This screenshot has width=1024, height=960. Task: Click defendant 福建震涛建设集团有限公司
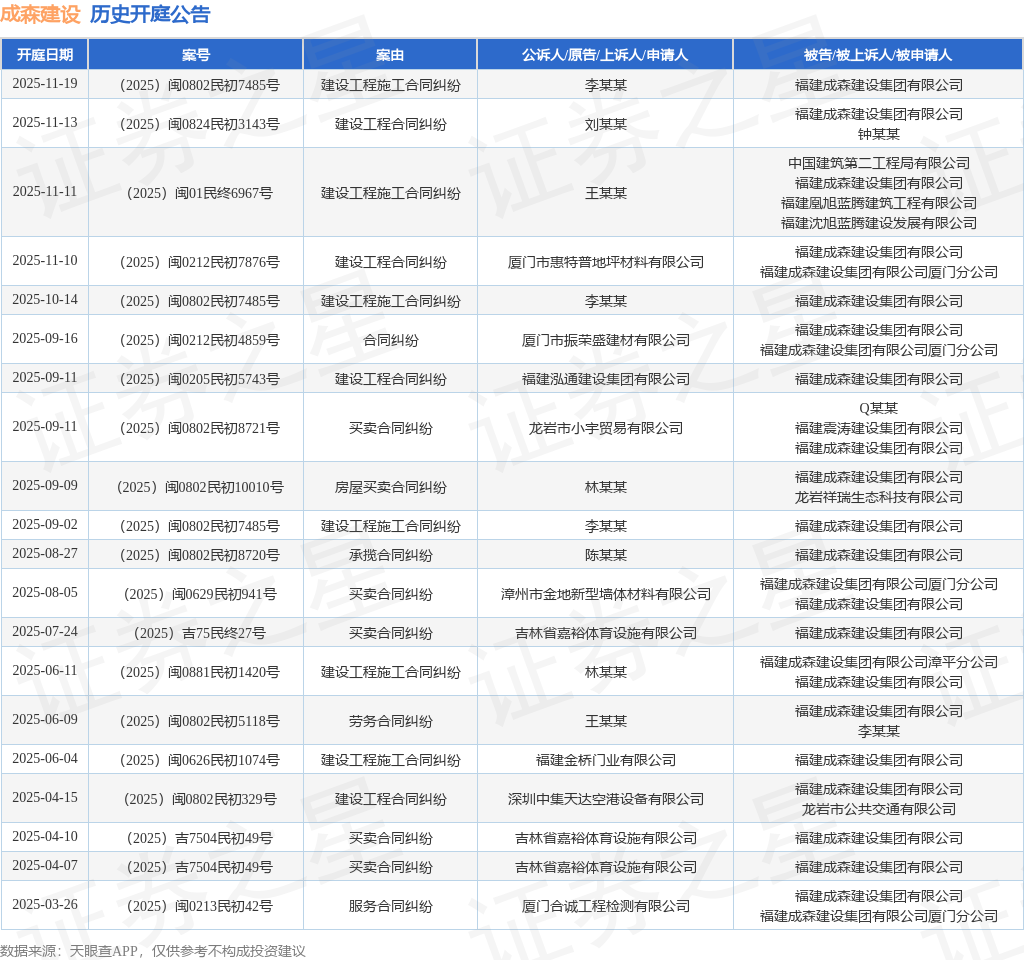coord(878,428)
